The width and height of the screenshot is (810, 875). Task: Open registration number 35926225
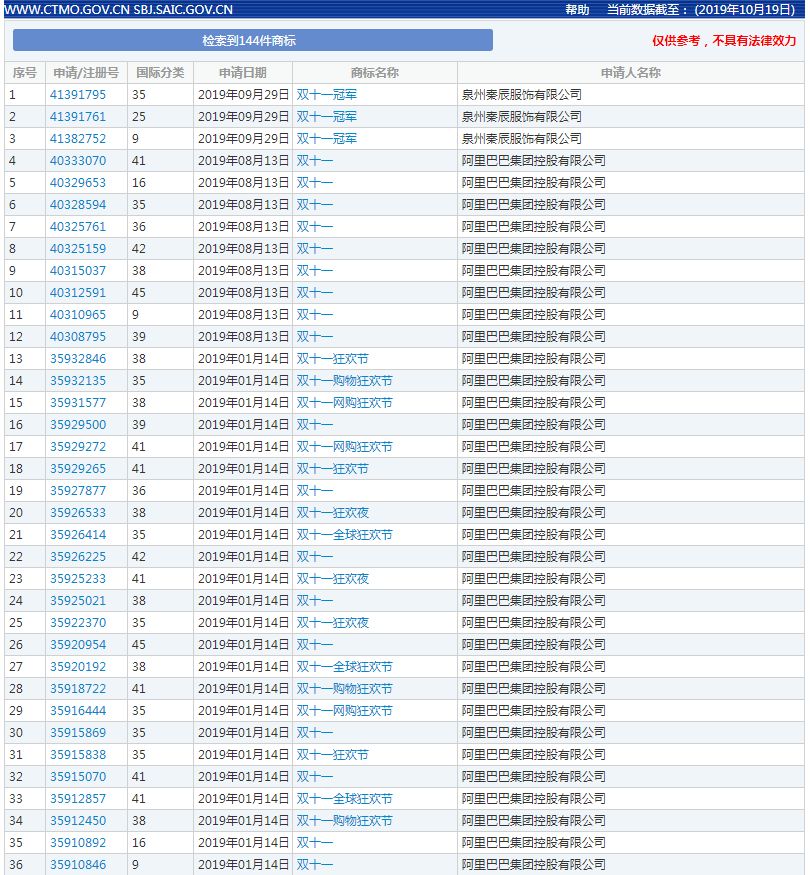pyautogui.click(x=78, y=556)
